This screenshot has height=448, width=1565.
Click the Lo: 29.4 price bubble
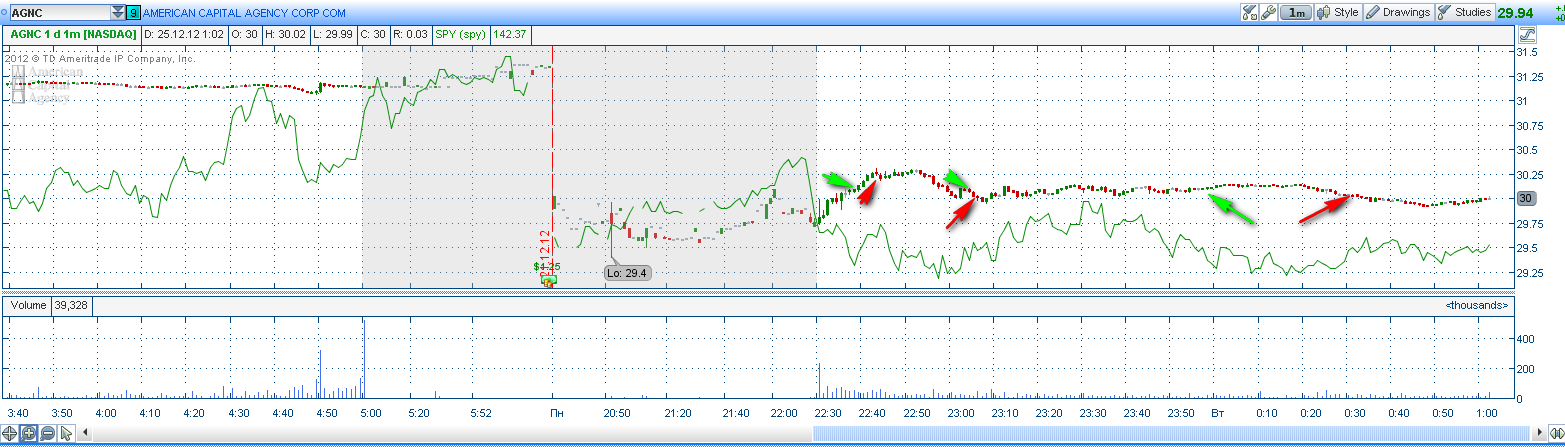pos(628,272)
